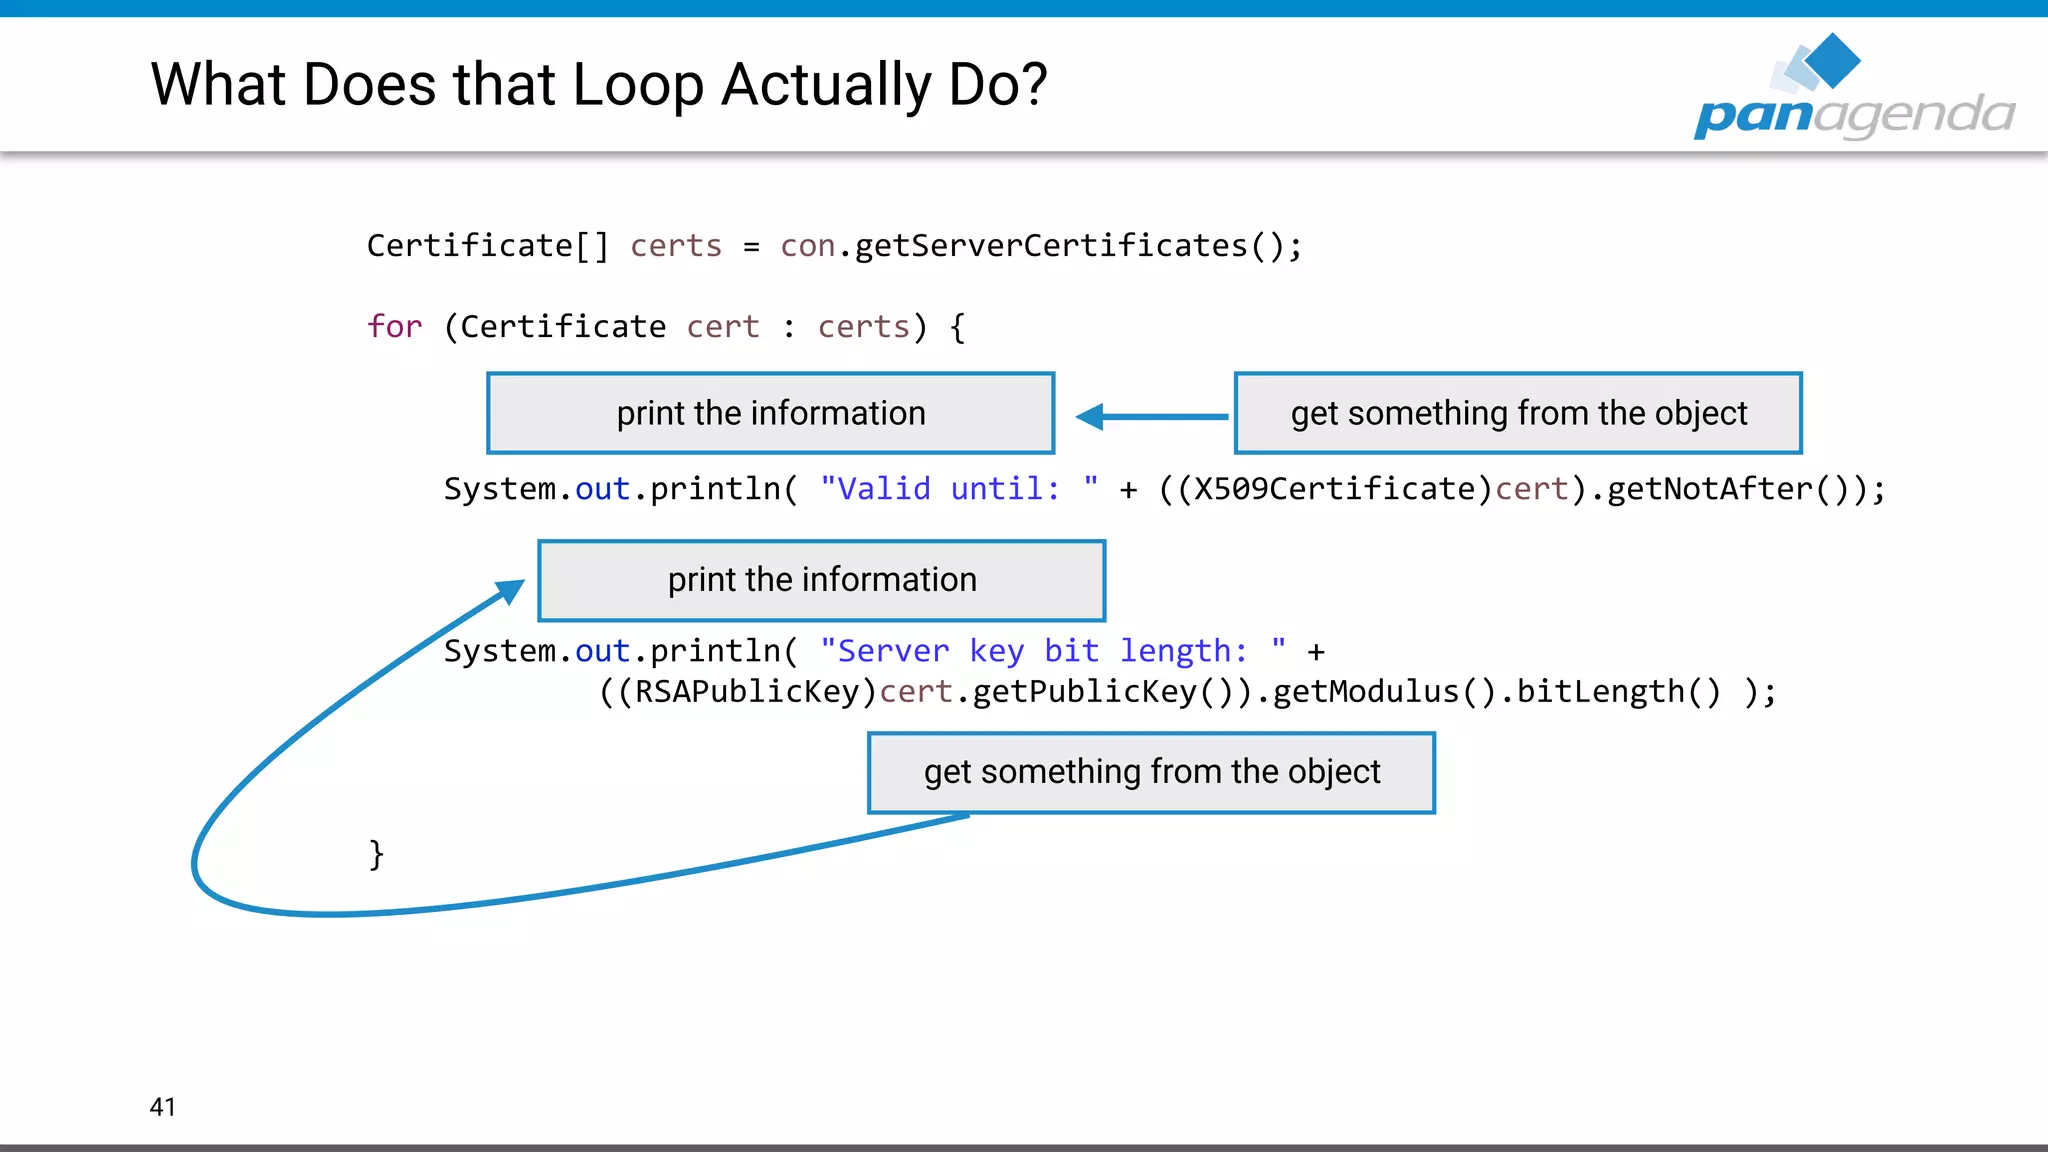
Task: Click the '(X509Certificate)' cast text
Action: [x=1334, y=489]
